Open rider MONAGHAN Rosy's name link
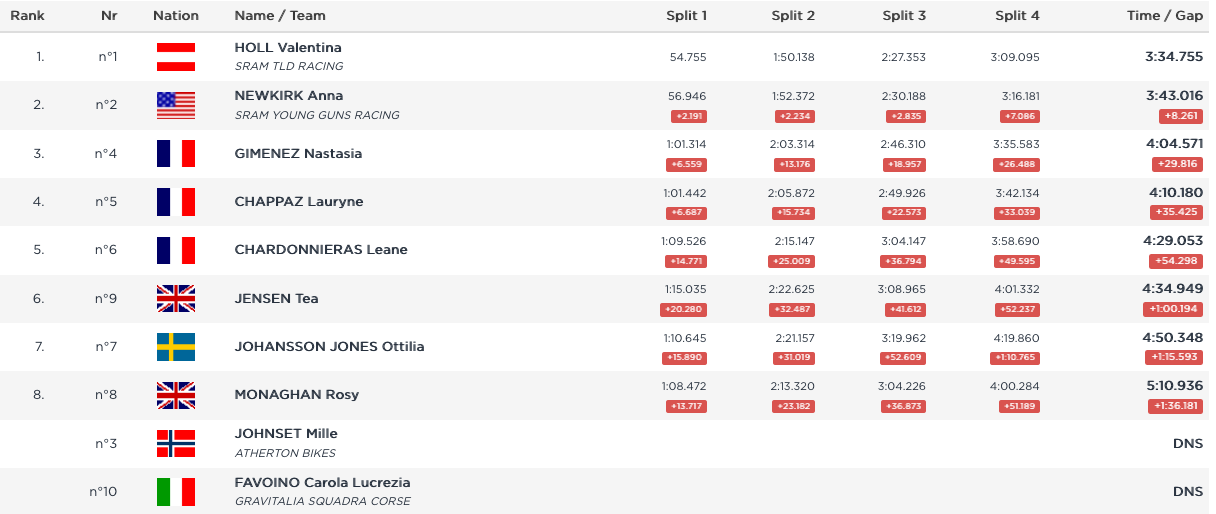Image resolution: width=1216 pixels, height=514 pixels. pyautogui.click(x=297, y=394)
